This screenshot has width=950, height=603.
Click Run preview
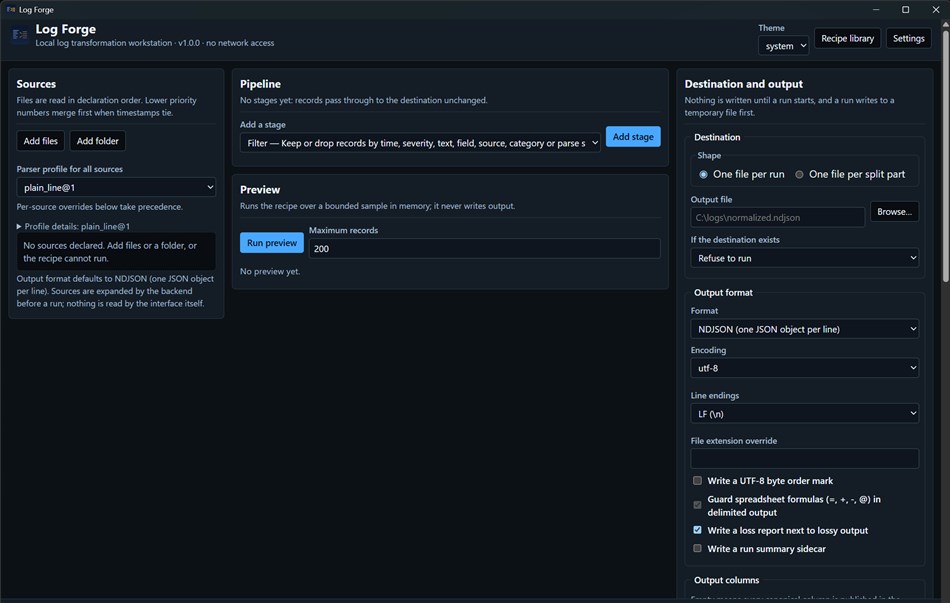click(x=271, y=242)
